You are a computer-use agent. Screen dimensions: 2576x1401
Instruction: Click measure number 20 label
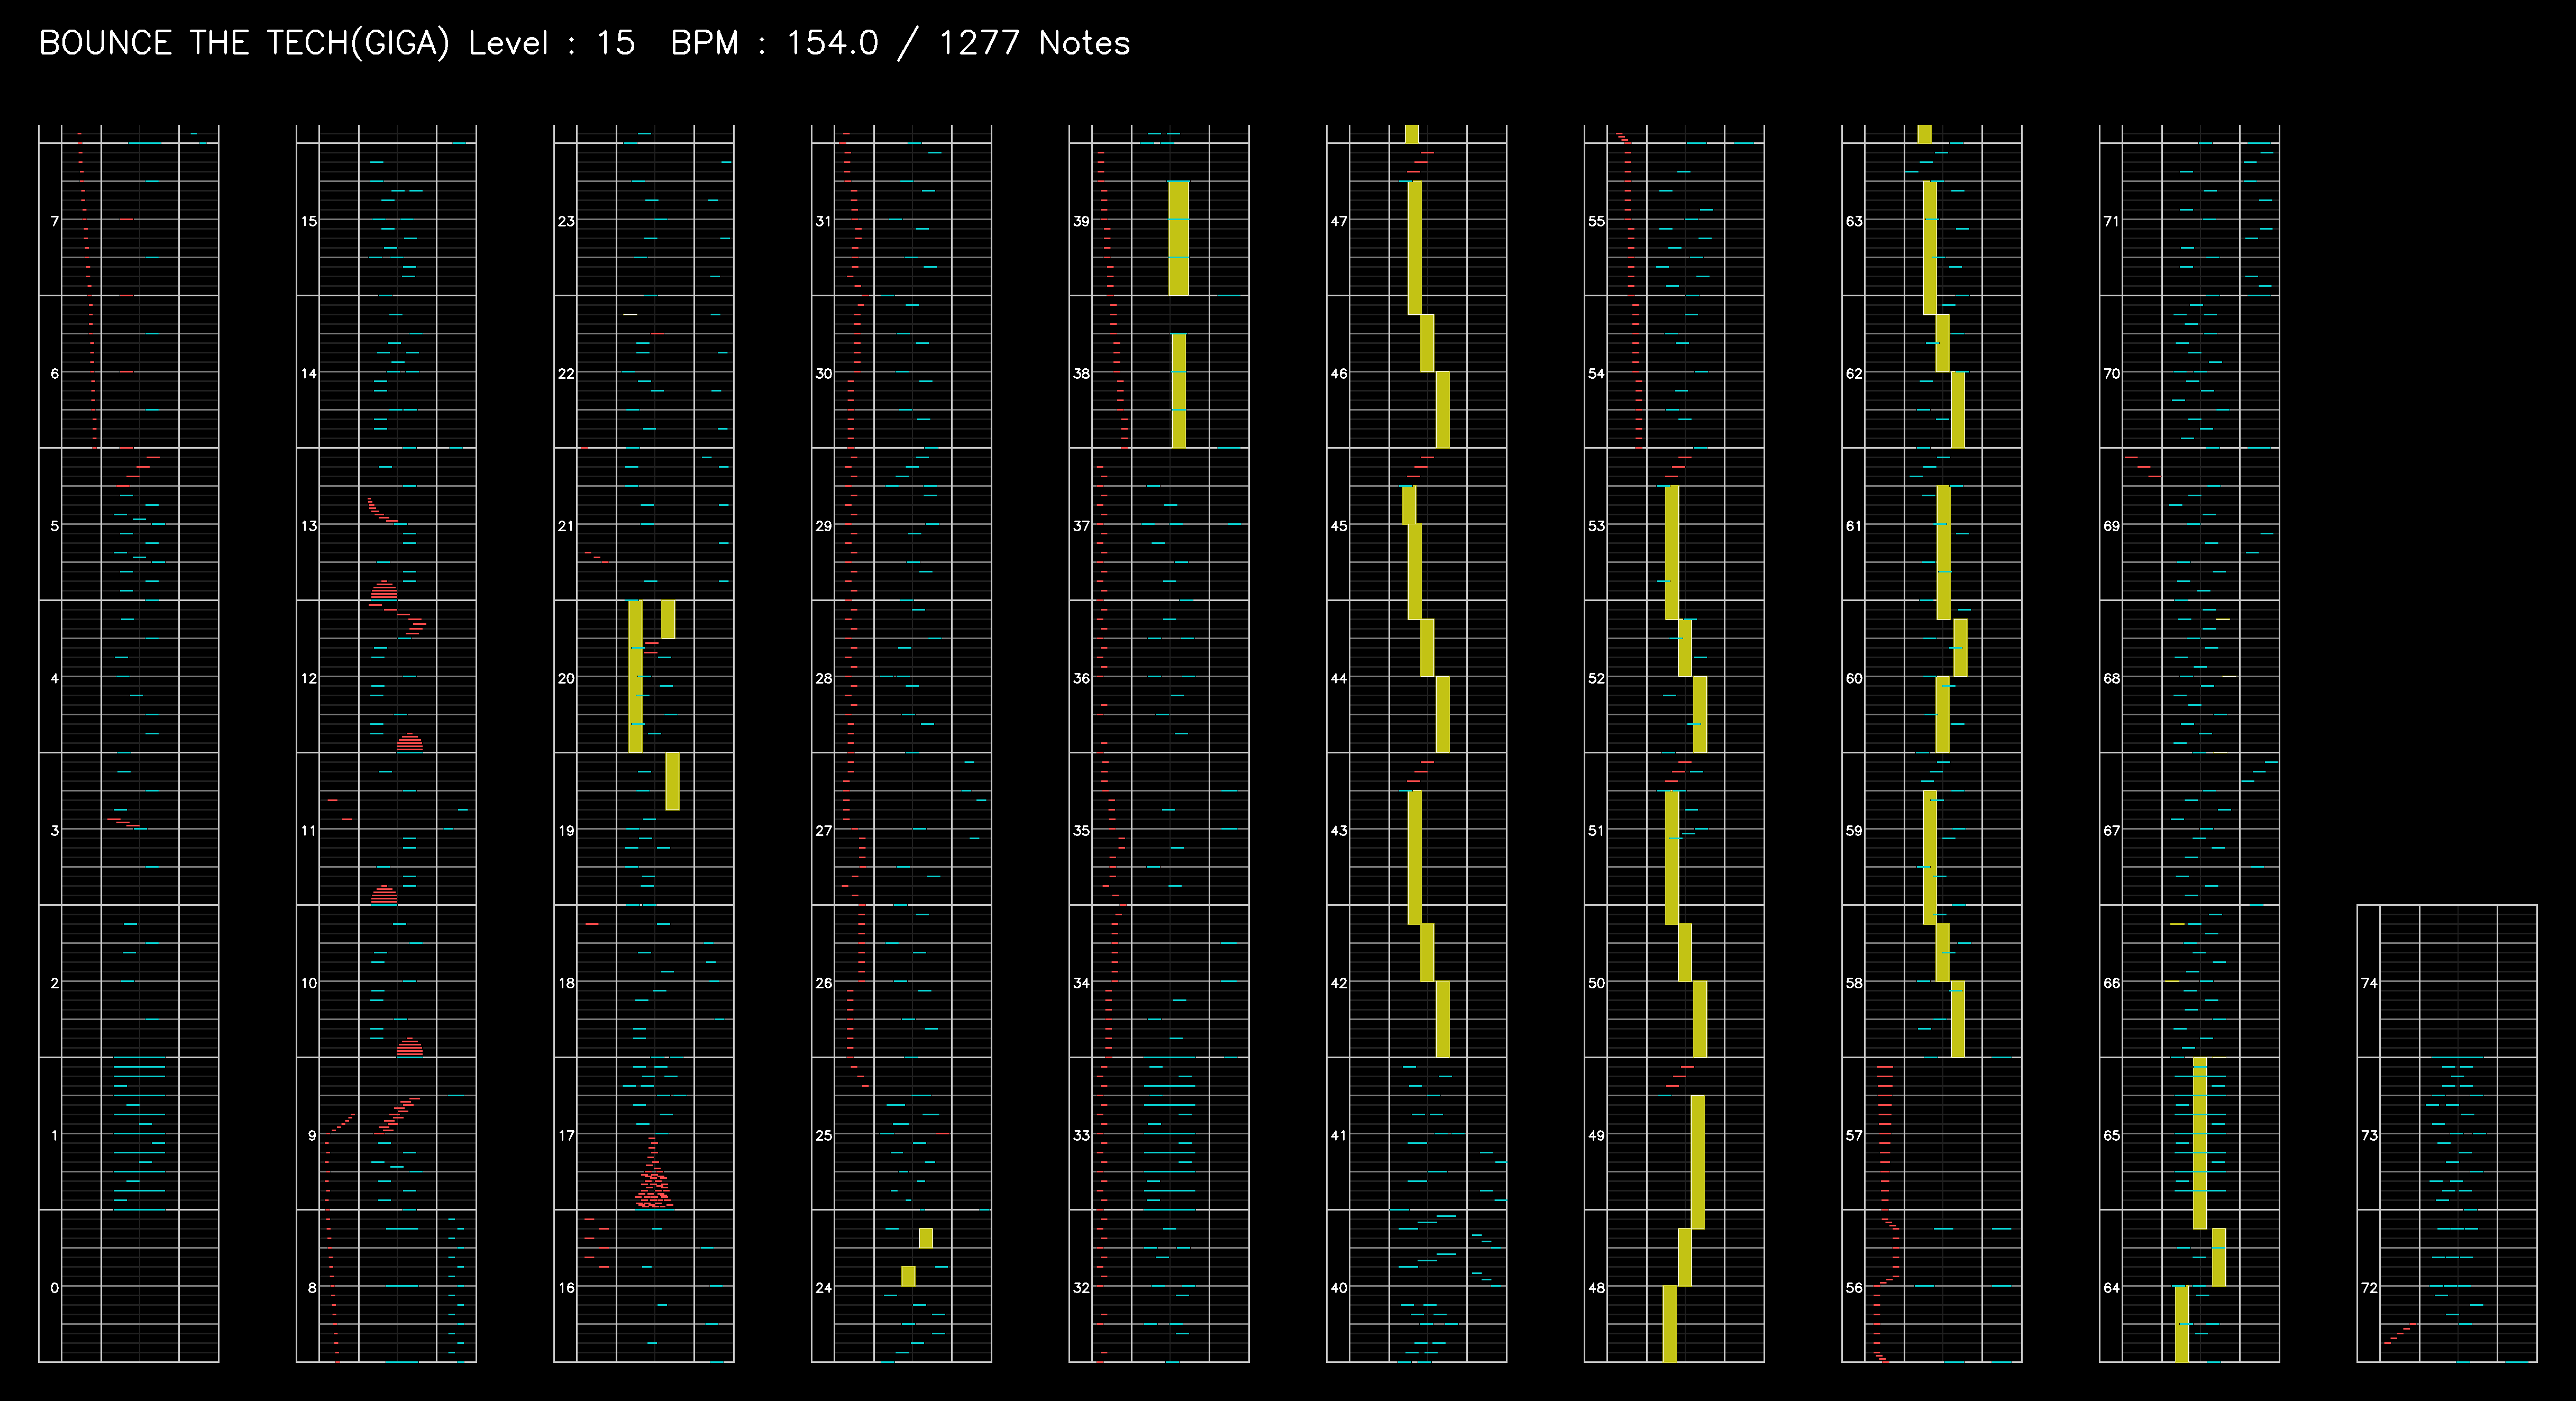coord(566,679)
